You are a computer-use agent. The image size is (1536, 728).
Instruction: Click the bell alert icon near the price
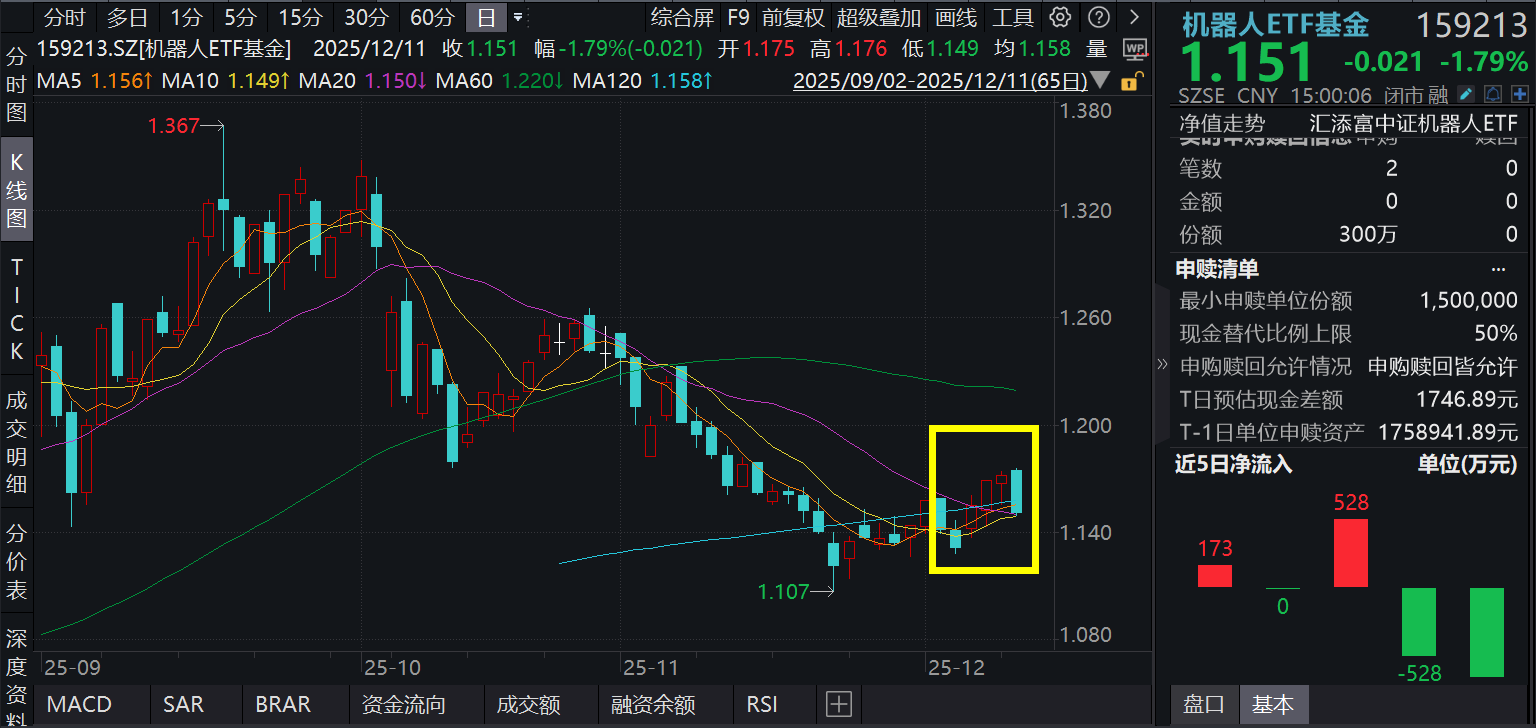[x=1493, y=95]
